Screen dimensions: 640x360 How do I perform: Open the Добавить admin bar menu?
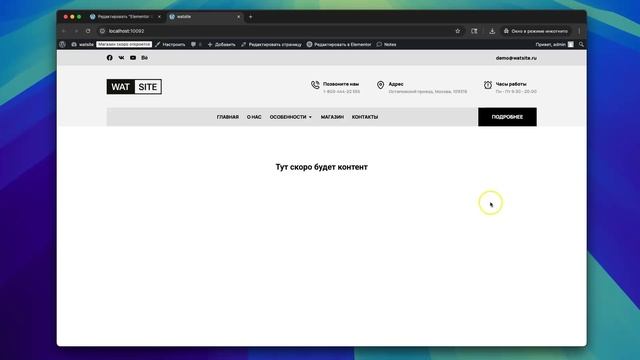222,44
